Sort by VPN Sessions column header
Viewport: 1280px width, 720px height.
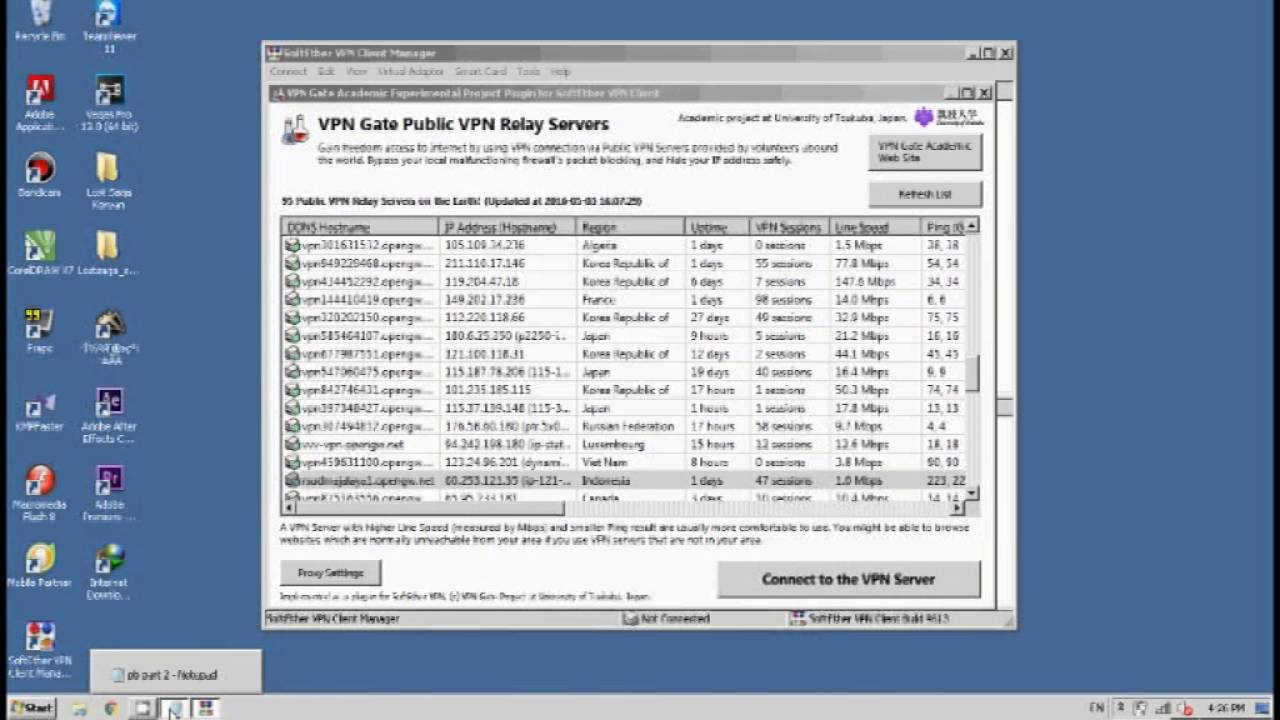pyautogui.click(x=790, y=227)
